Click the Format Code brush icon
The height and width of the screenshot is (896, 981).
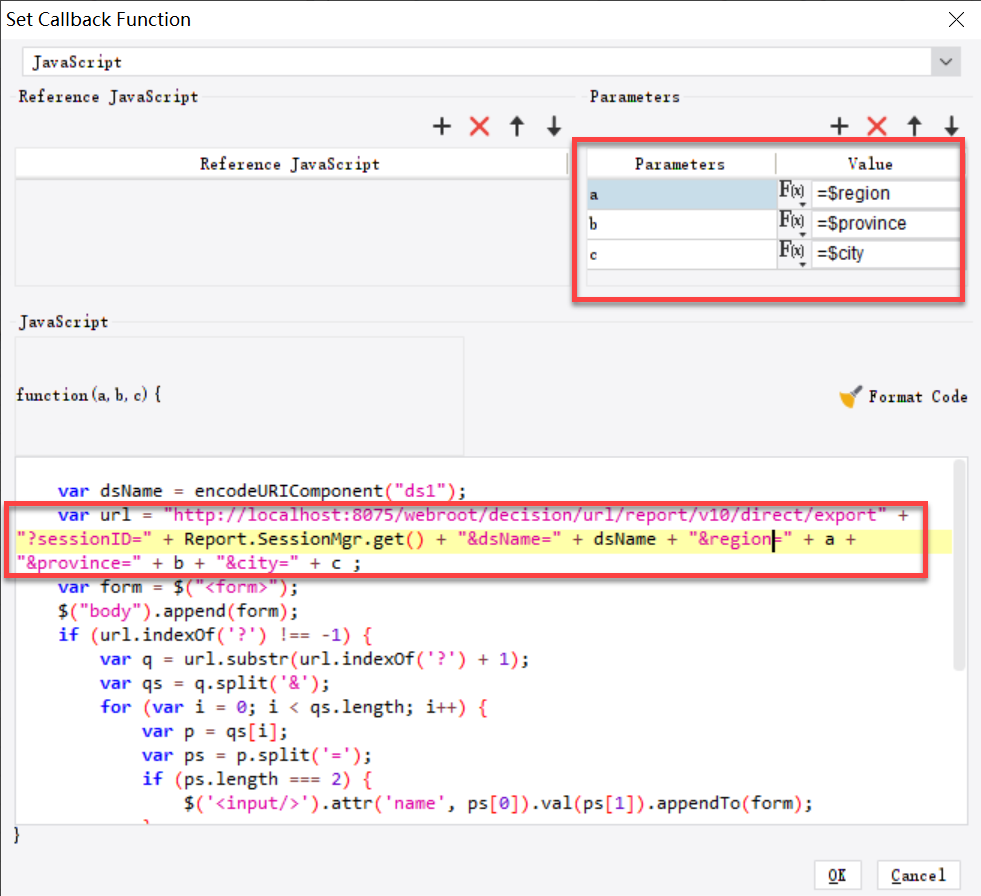[x=850, y=396]
